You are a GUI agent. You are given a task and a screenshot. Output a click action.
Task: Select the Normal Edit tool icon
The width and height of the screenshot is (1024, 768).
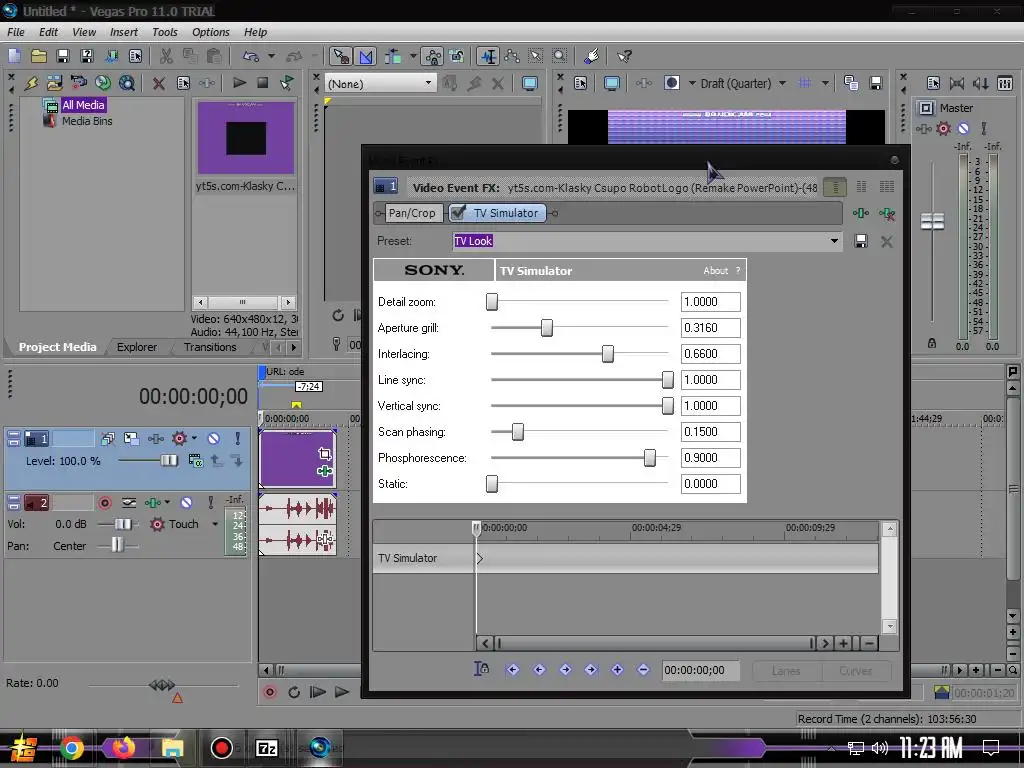click(x=341, y=56)
